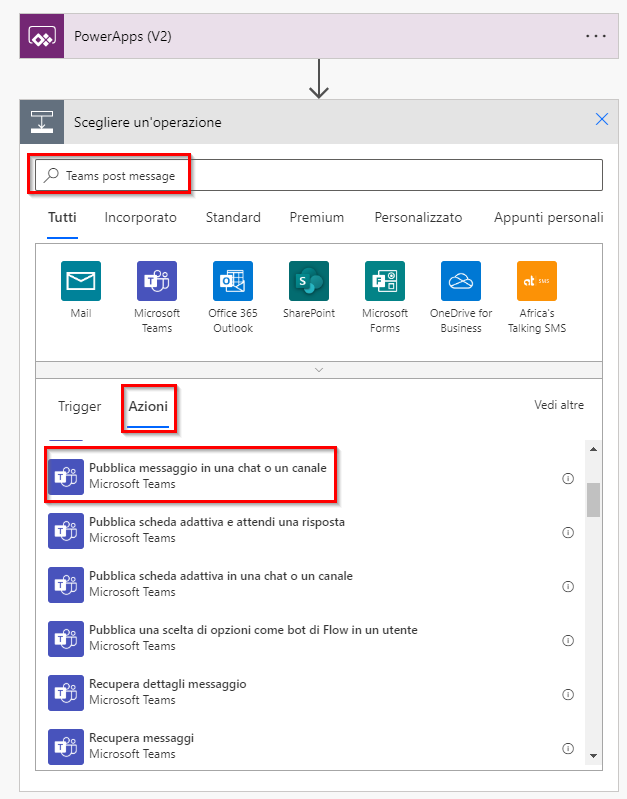Expand the connectors list with chevron

(x=319, y=370)
